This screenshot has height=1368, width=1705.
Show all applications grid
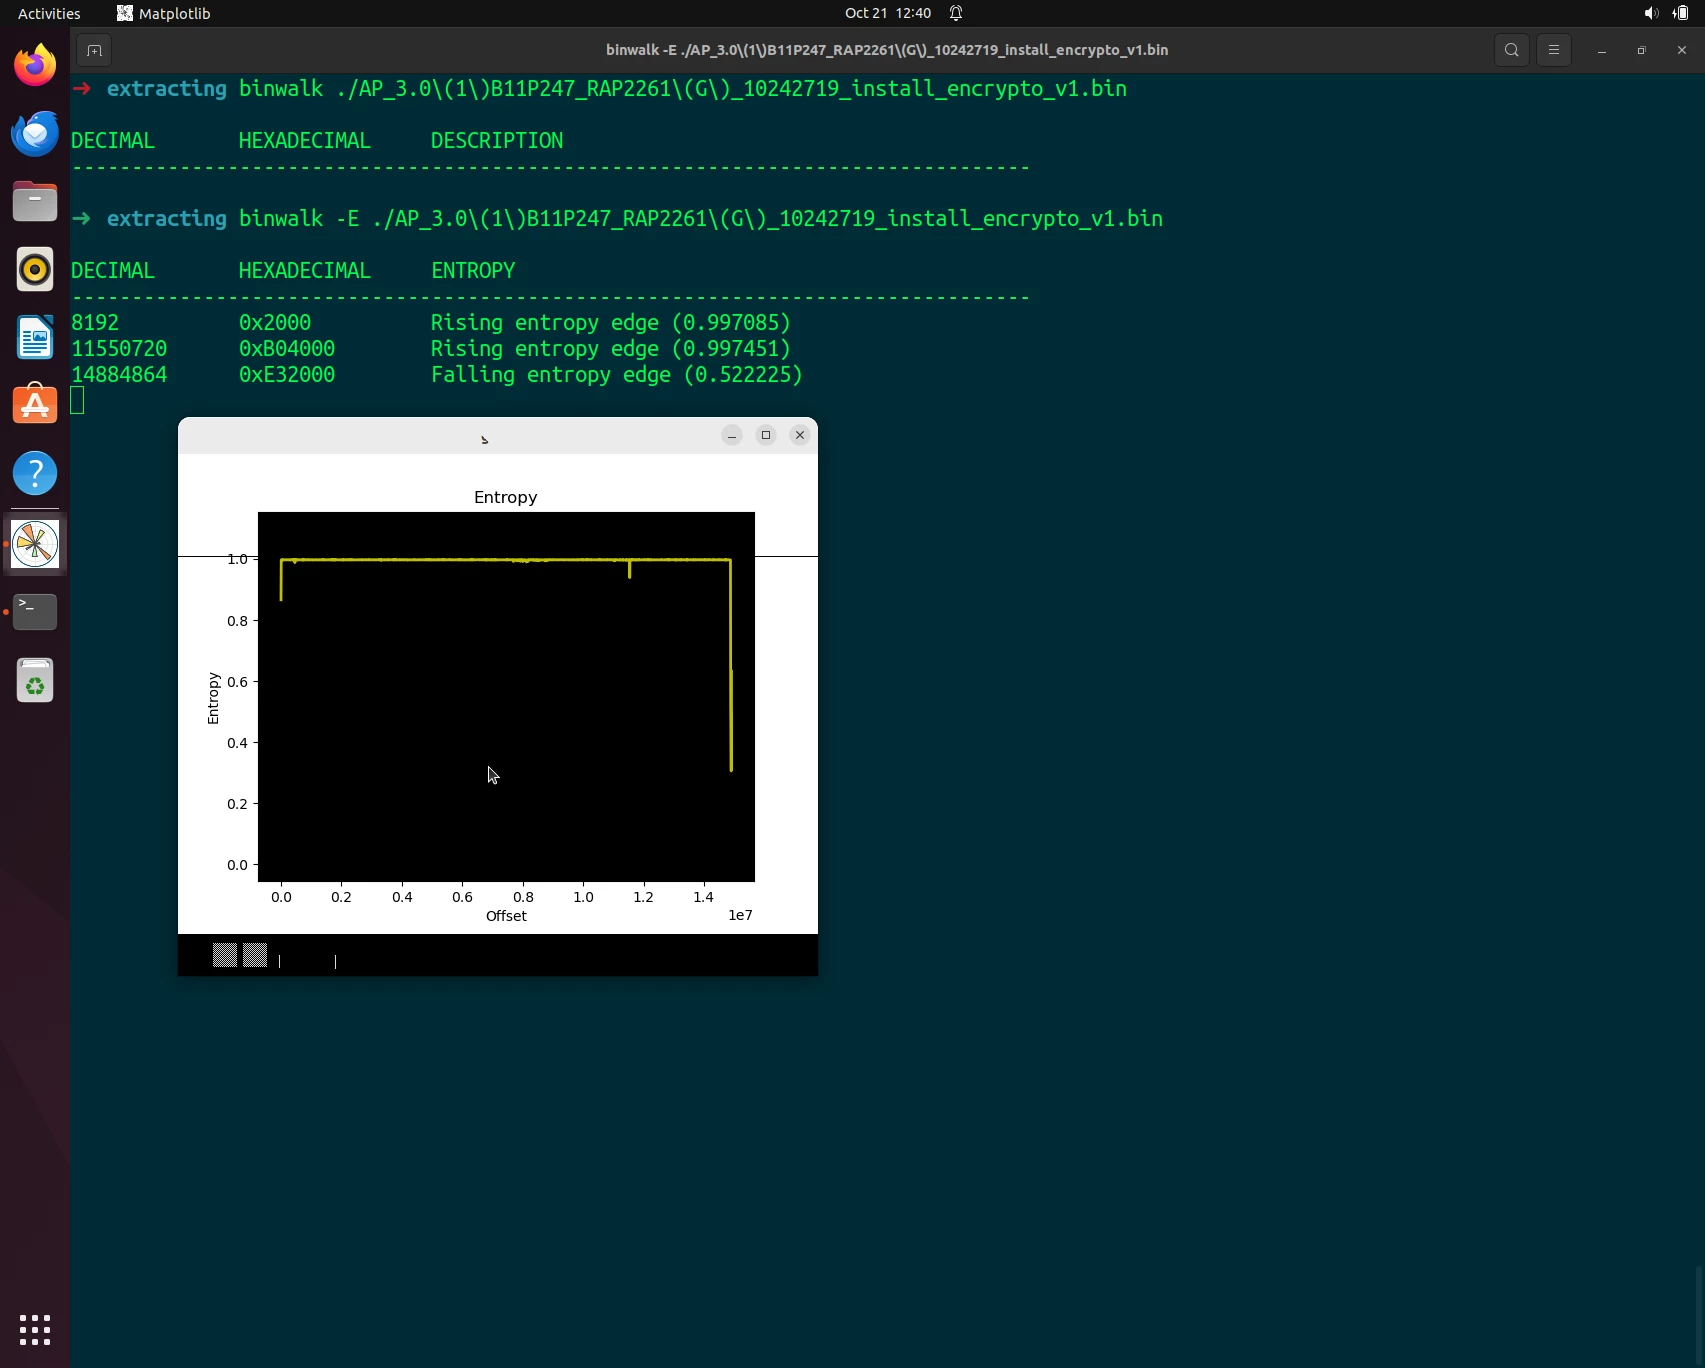pyautogui.click(x=35, y=1330)
